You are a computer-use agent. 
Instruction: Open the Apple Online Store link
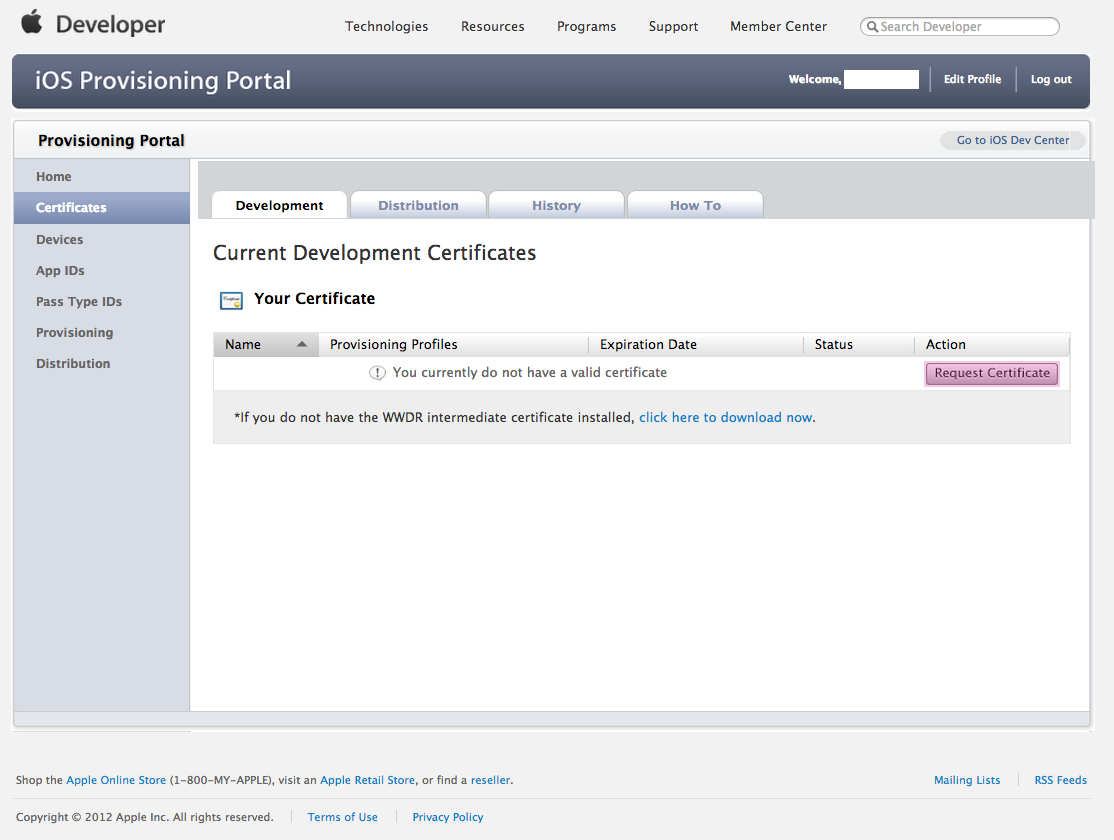click(116, 780)
